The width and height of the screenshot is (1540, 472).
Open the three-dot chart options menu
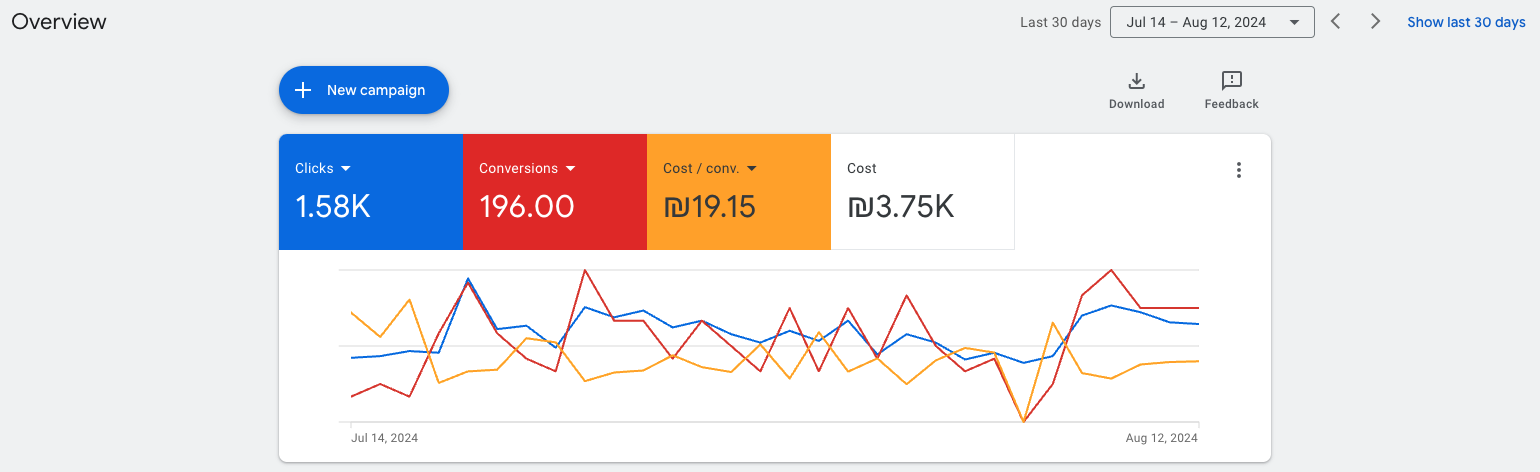[1238, 170]
